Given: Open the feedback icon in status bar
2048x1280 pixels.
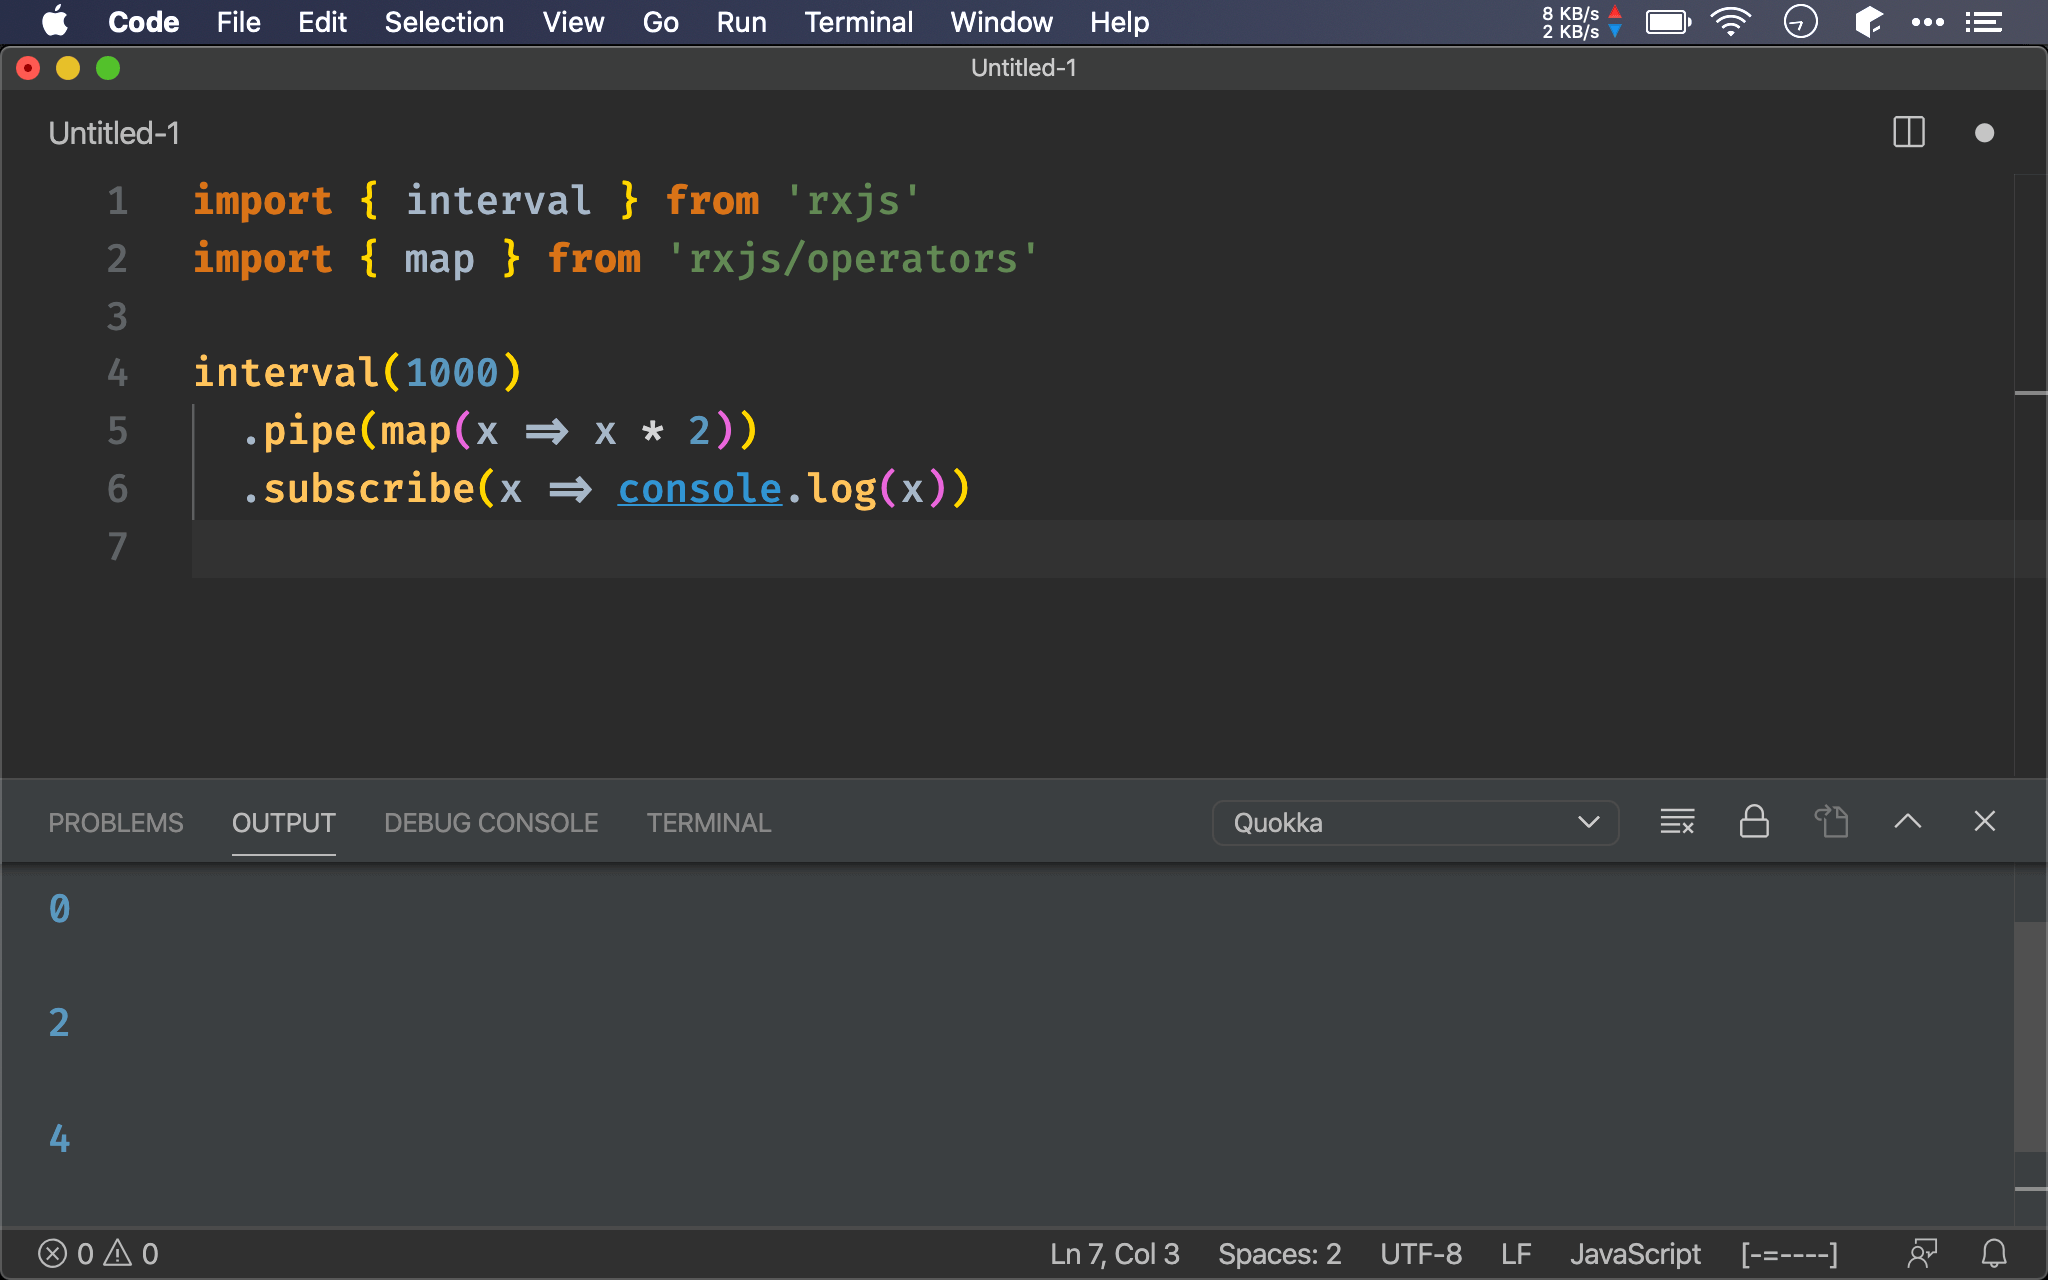Looking at the screenshot, I should [1922, 1254].
